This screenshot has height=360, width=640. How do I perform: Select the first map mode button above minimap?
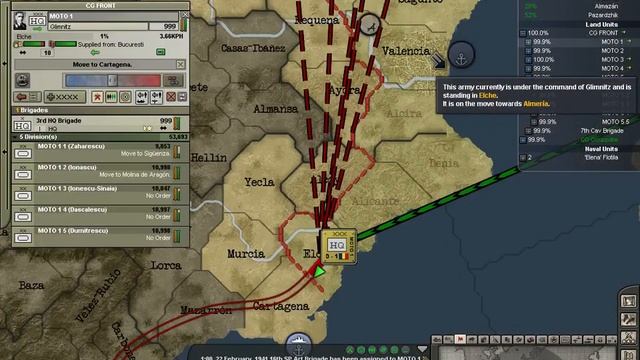tap(437, 339)
